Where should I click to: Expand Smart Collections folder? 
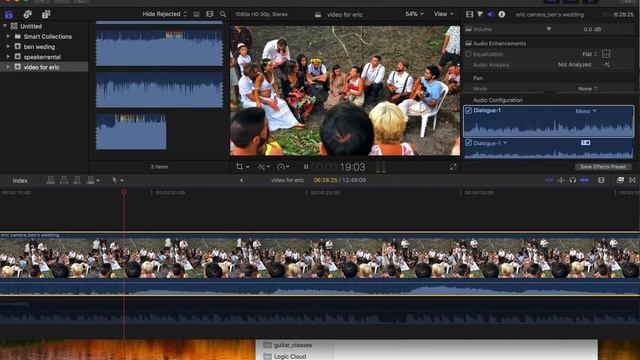pos(8,36)
